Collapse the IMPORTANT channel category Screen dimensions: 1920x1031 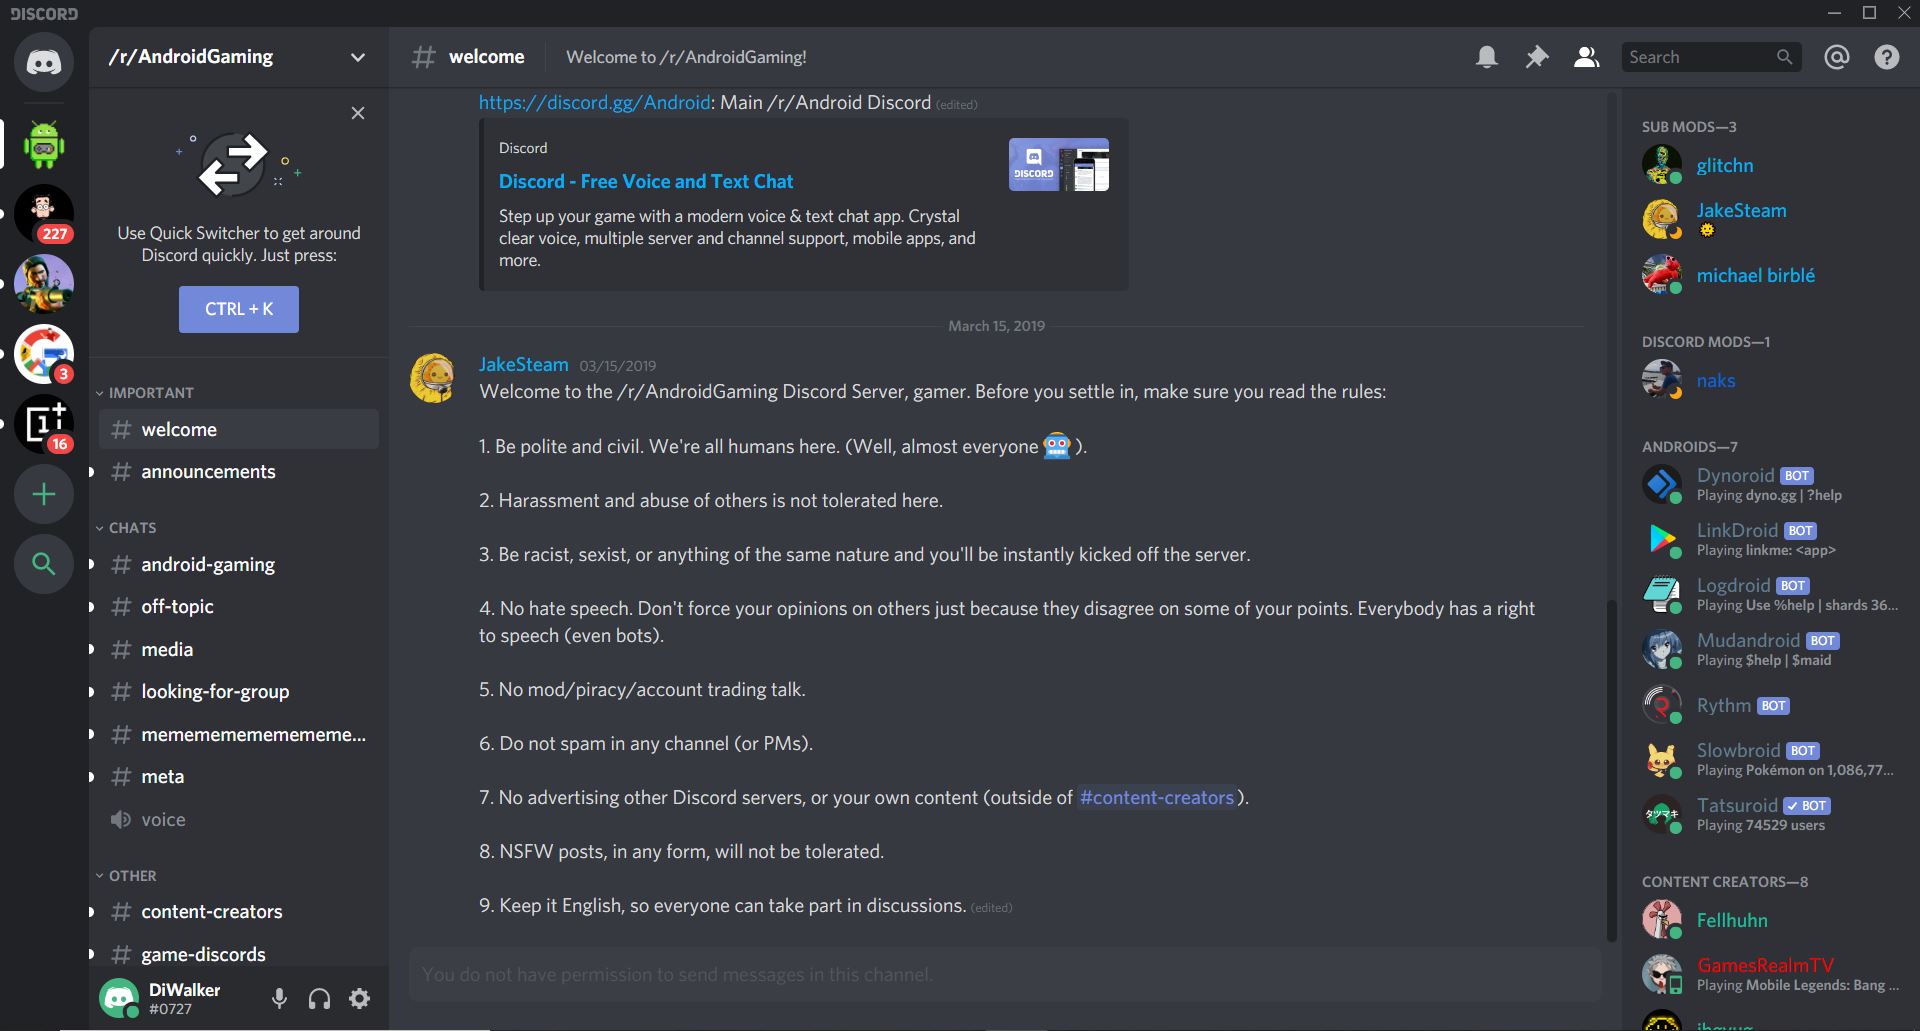coord(150,393)
